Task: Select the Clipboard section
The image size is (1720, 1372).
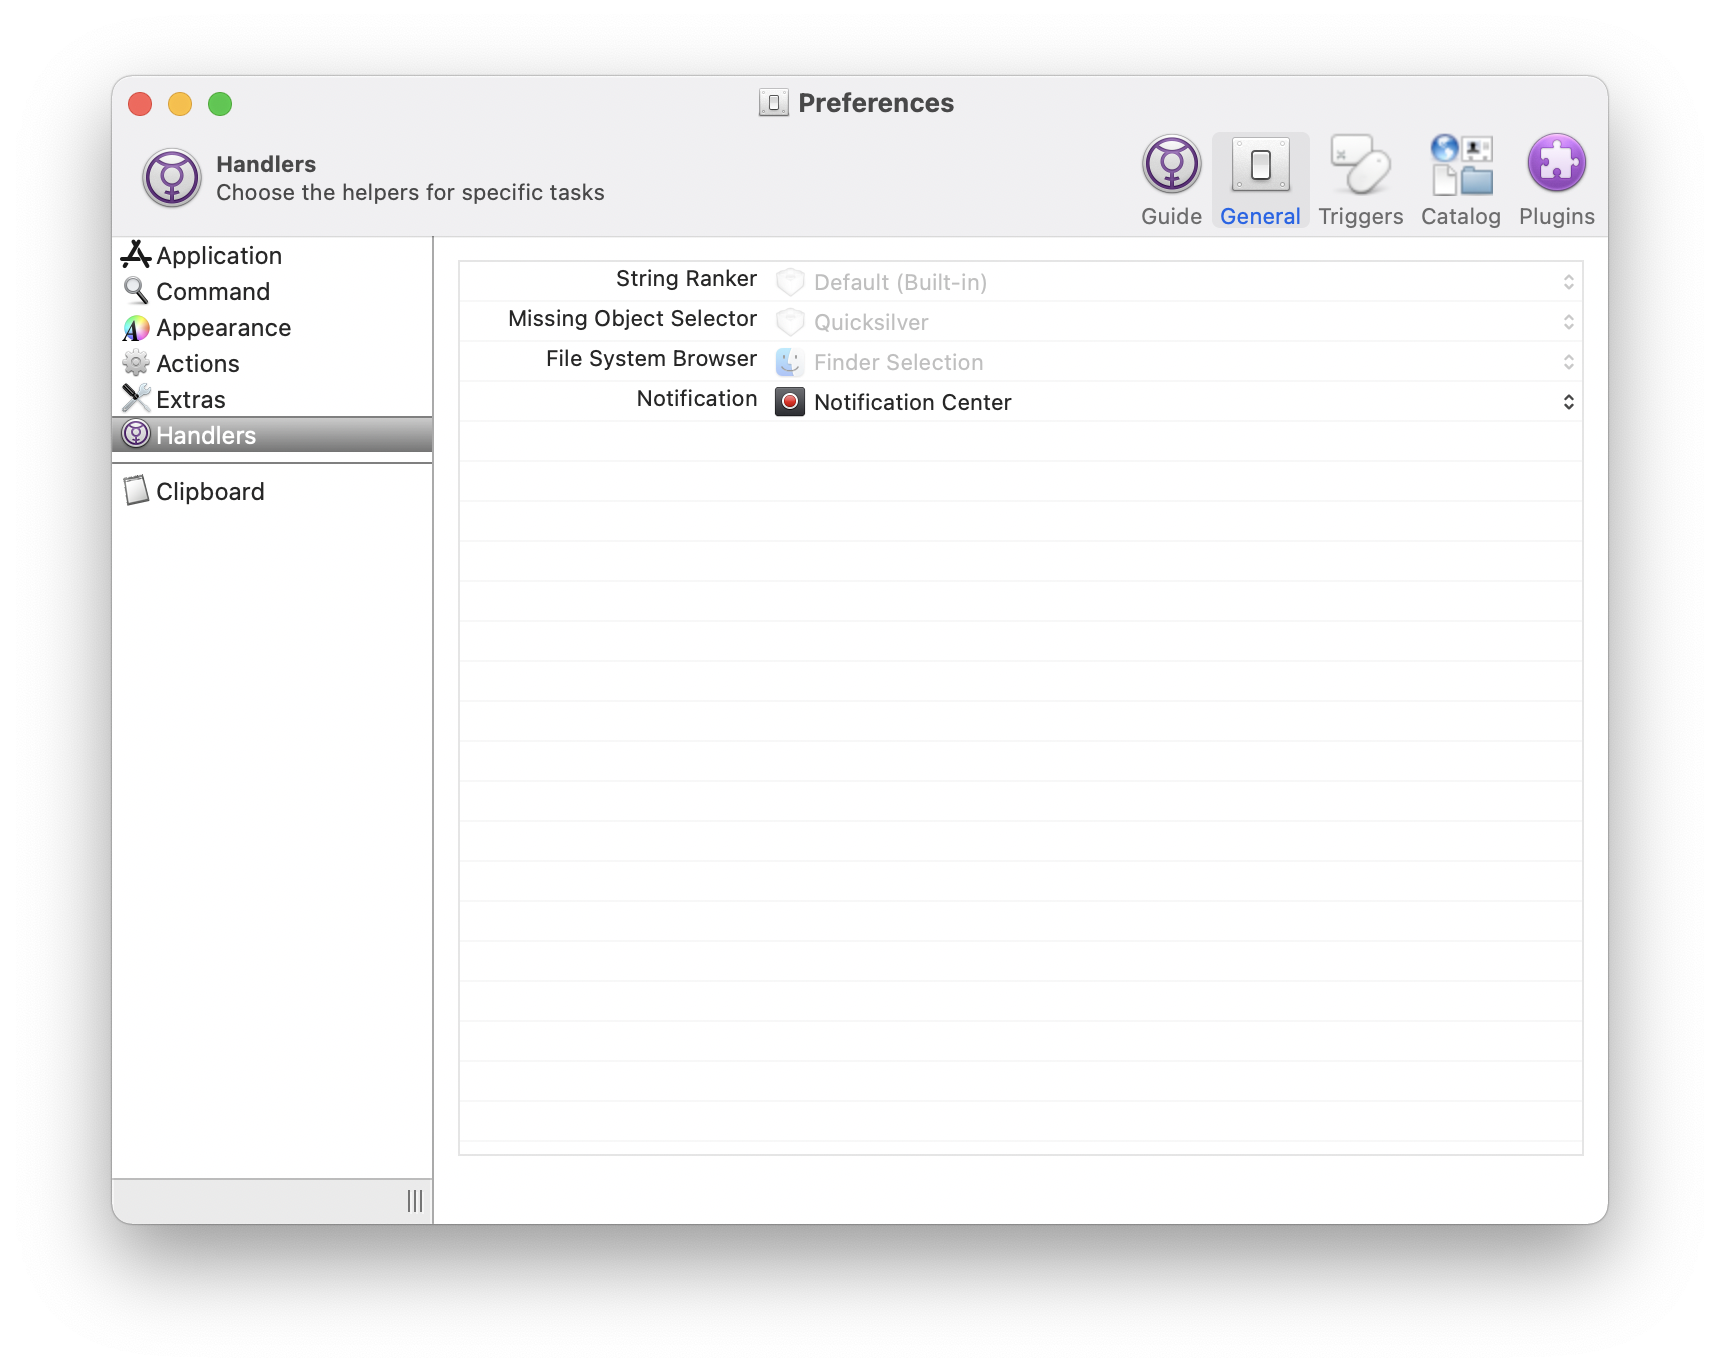Action: coord(209,491)
